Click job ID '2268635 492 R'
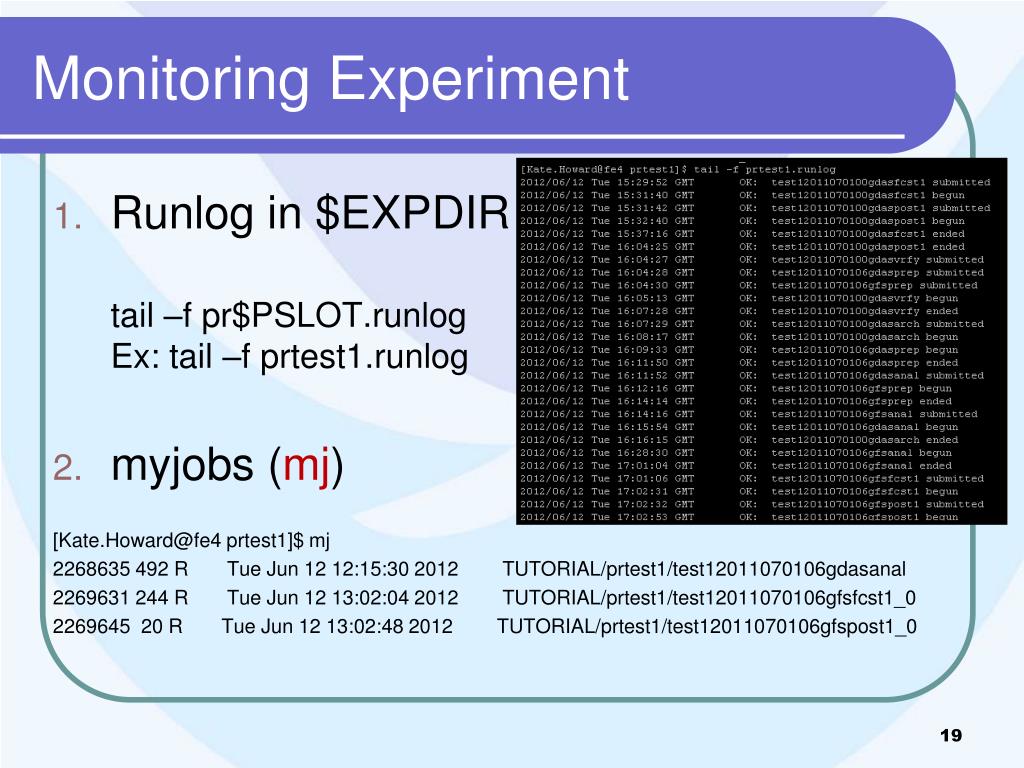 tap(120, 569)
